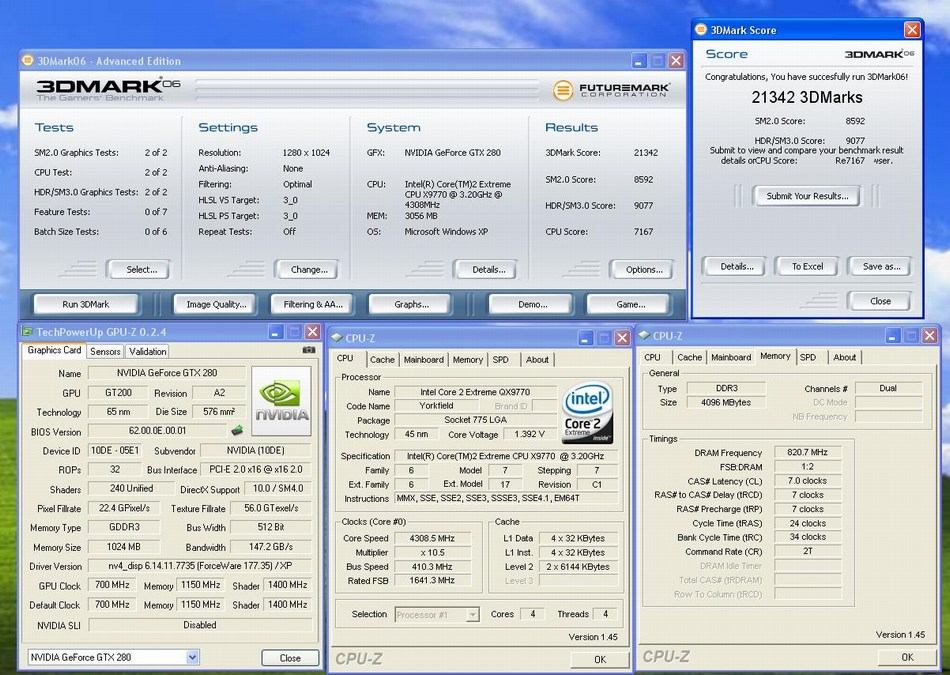
Task: Click the '21342 3DMarks' score text
Action: click(x=807, y=98)
